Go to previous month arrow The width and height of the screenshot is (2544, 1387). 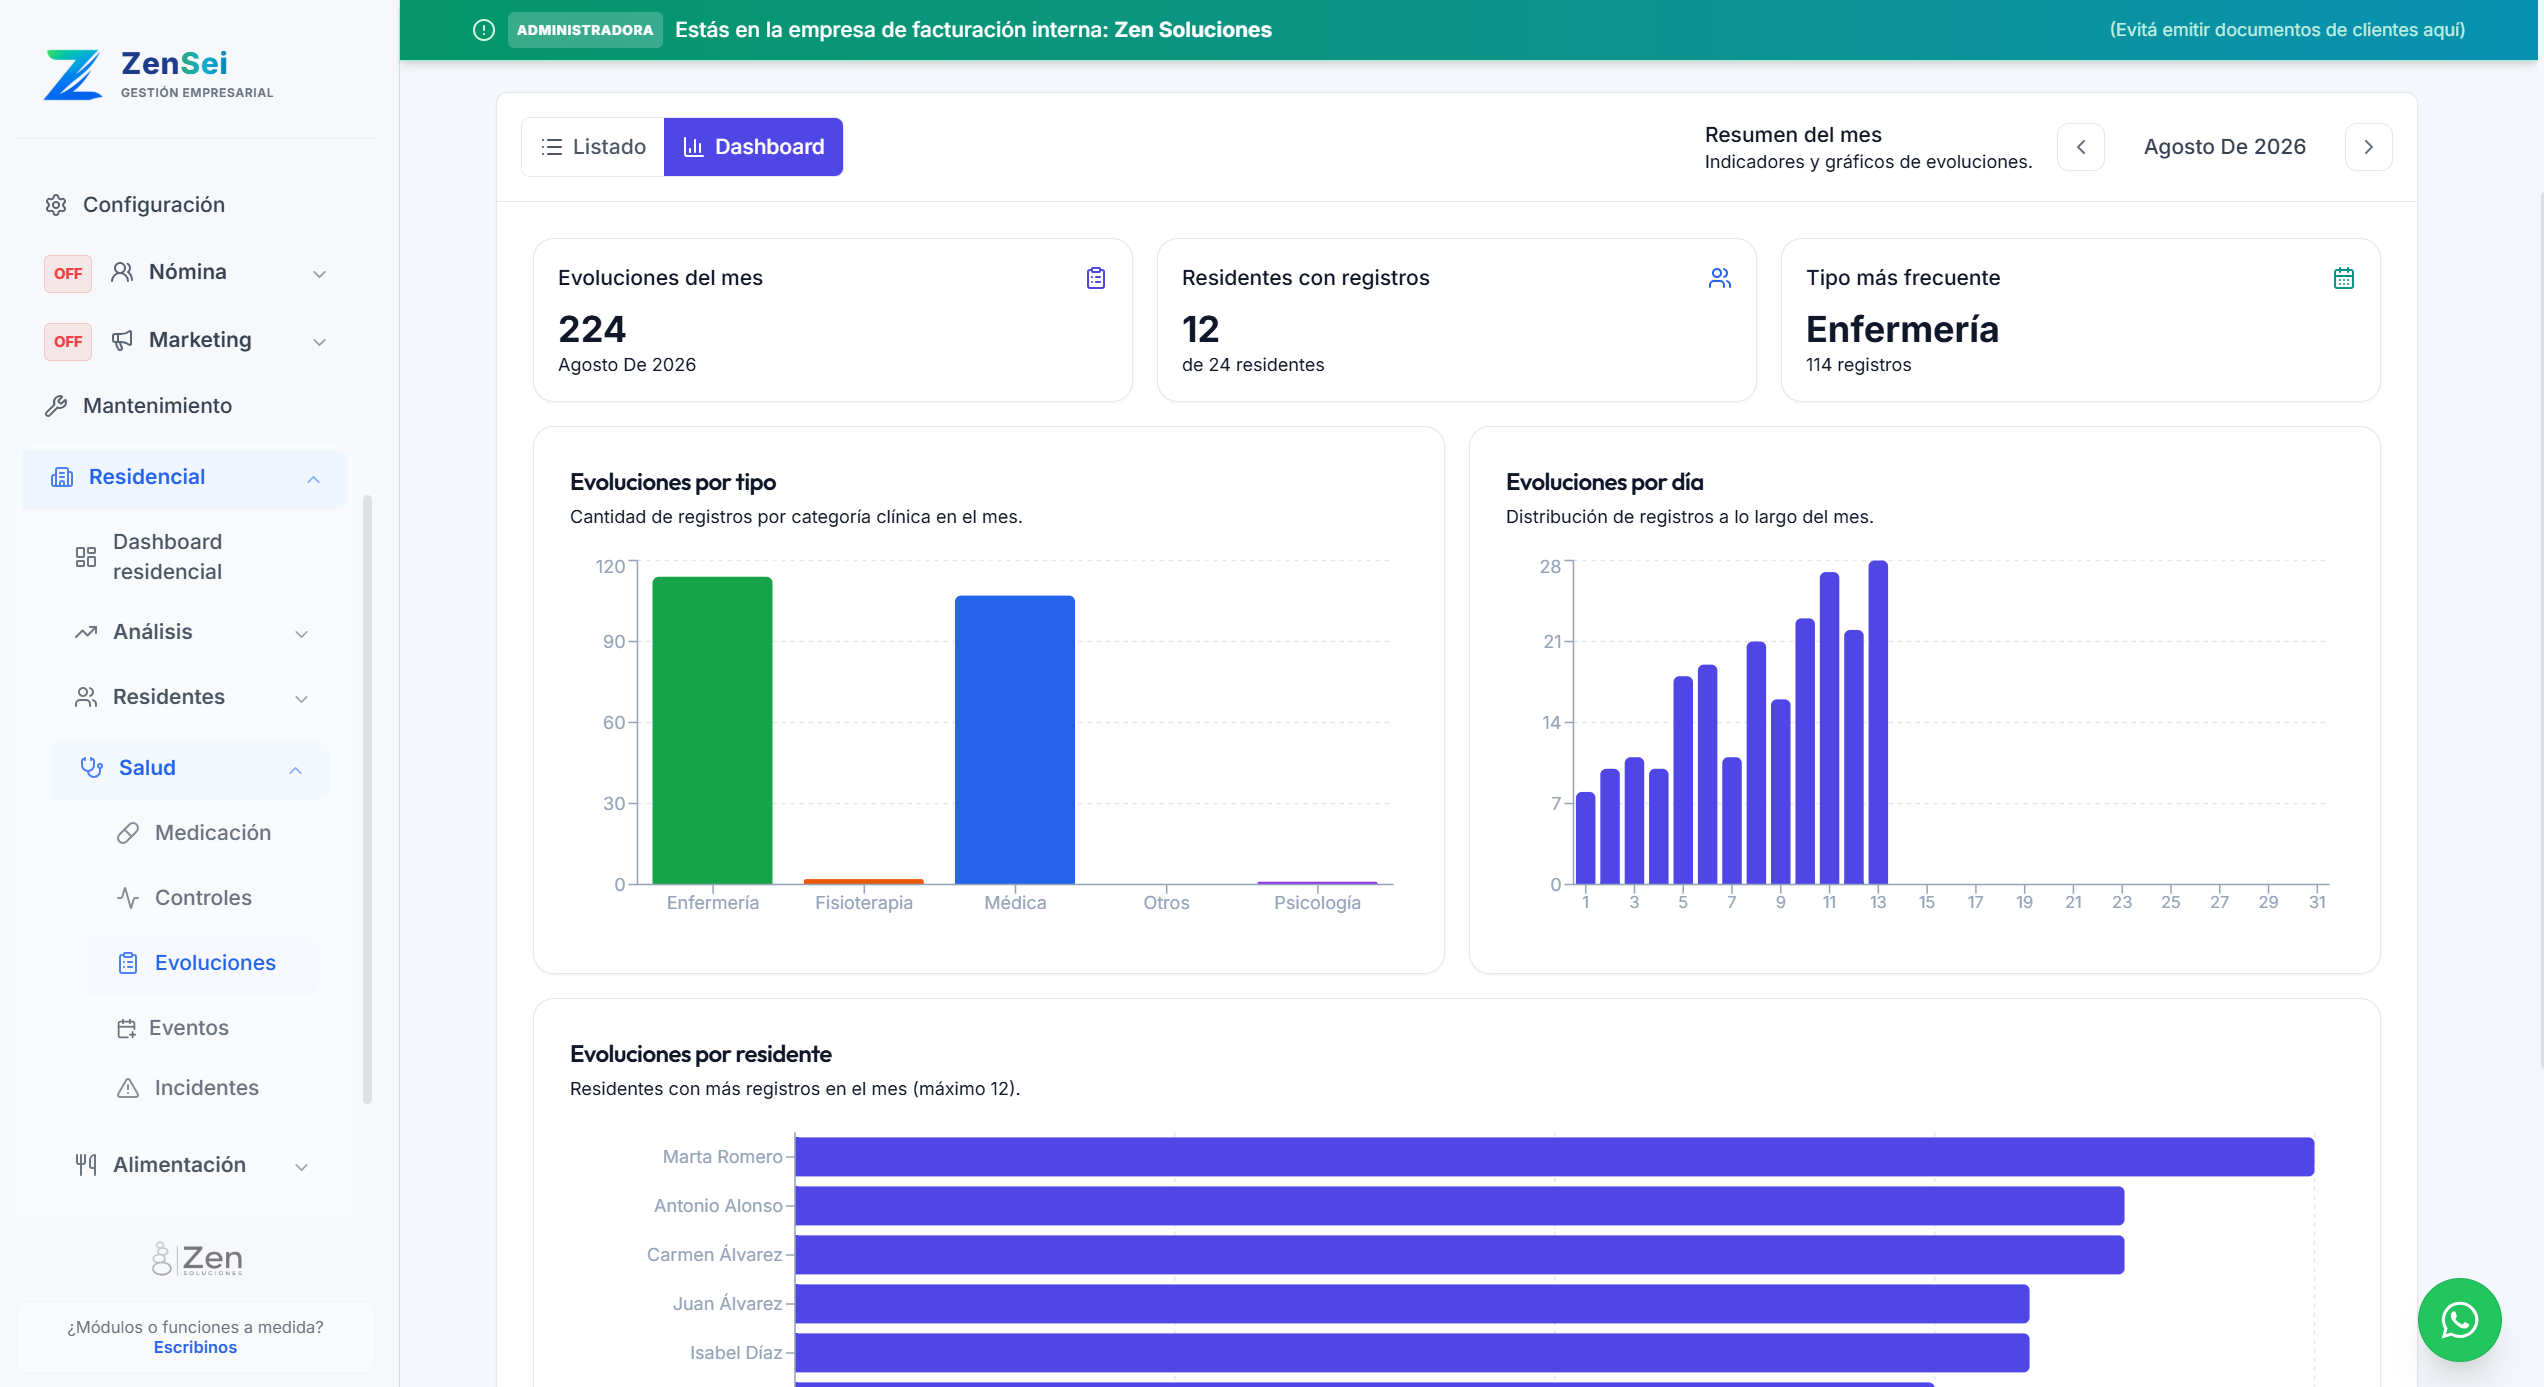(x=2081, y=147)
